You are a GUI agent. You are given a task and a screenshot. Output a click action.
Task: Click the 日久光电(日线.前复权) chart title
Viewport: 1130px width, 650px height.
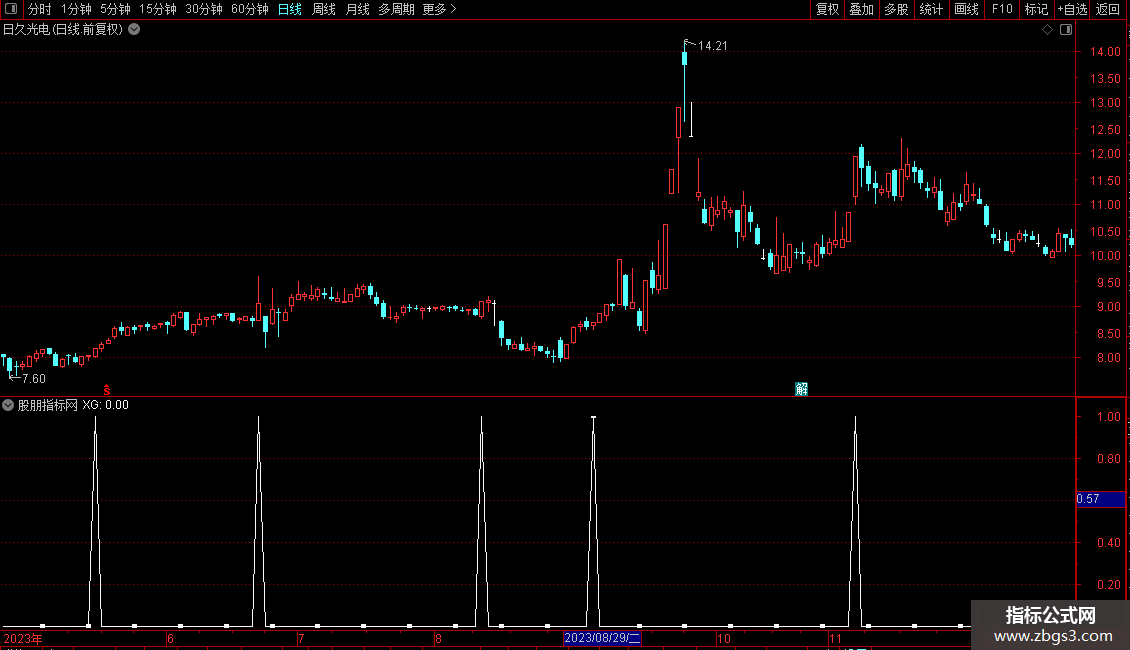(63, 30)
